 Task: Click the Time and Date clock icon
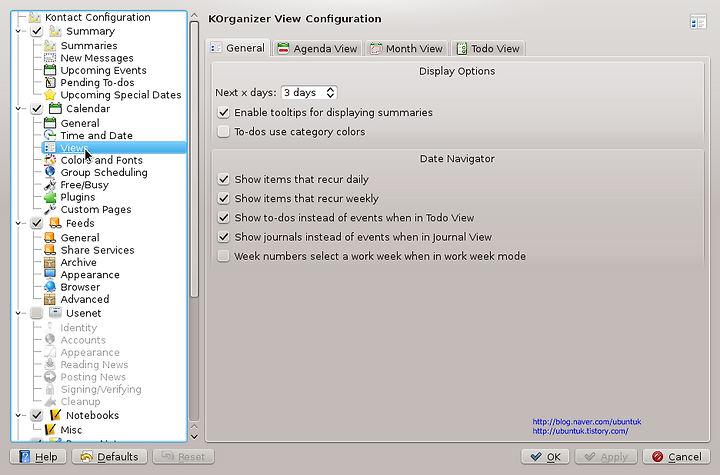pos(50,136)
